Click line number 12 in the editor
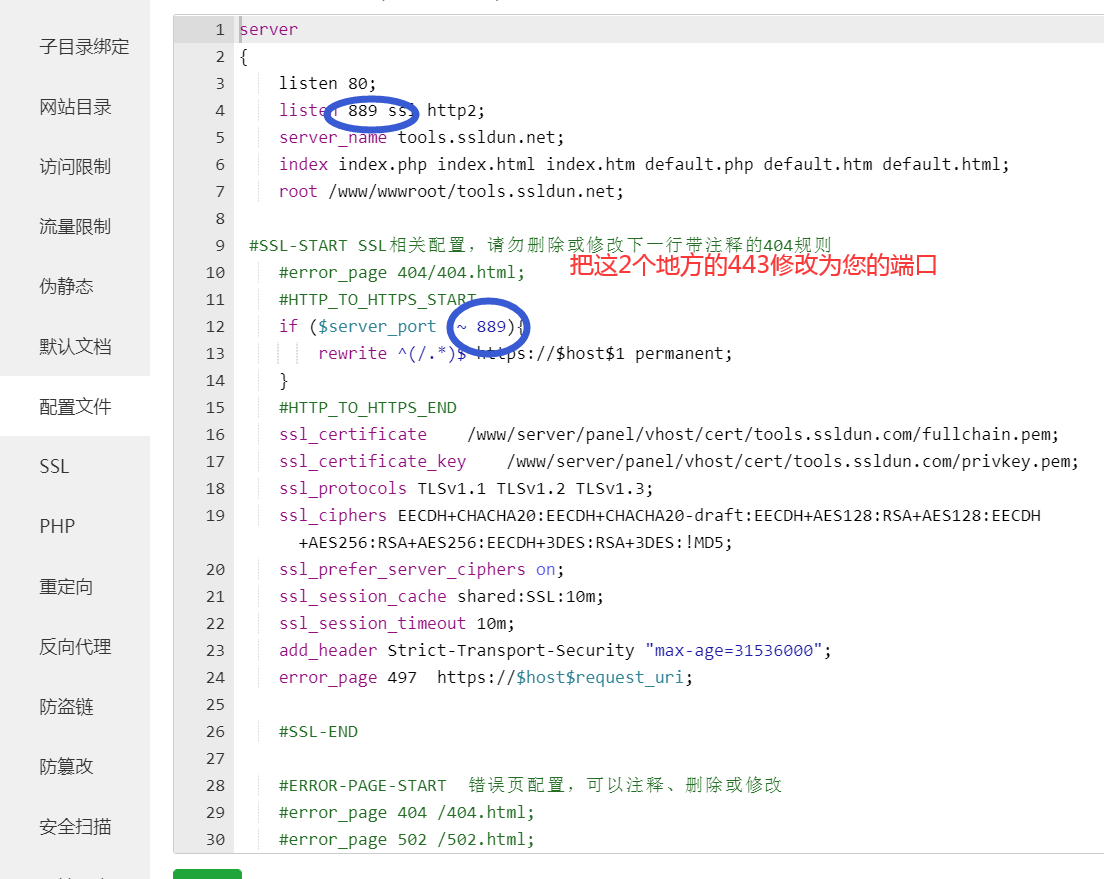This screenshot has height=879, width=1104. click(215, 326)
